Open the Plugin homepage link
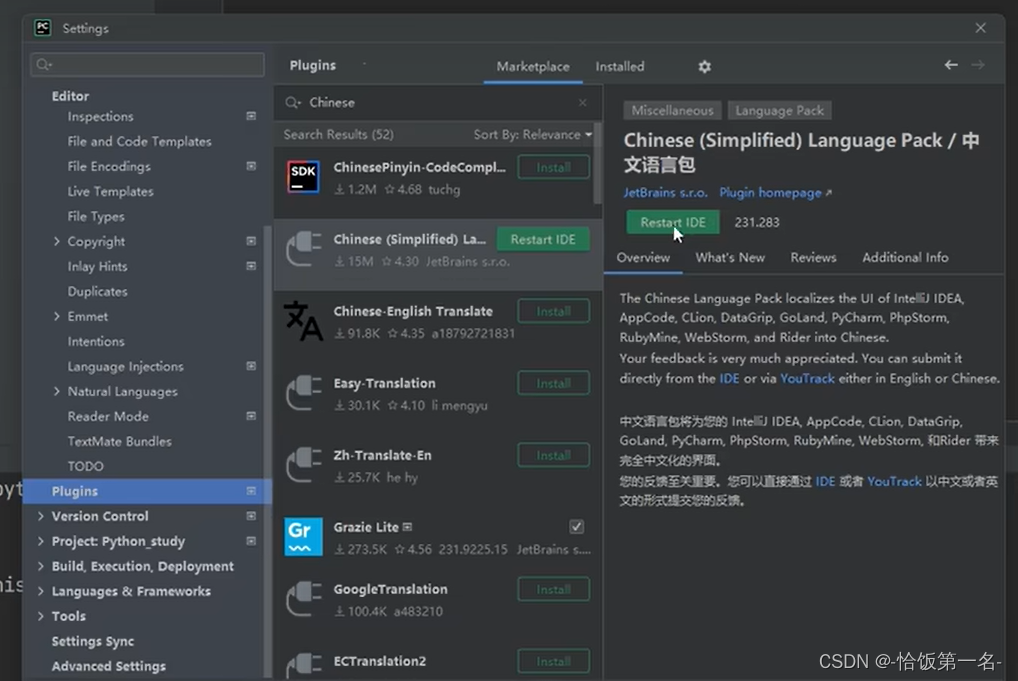Image resolution: width=1018 pixels, height=681 pixels. (775, 193)
